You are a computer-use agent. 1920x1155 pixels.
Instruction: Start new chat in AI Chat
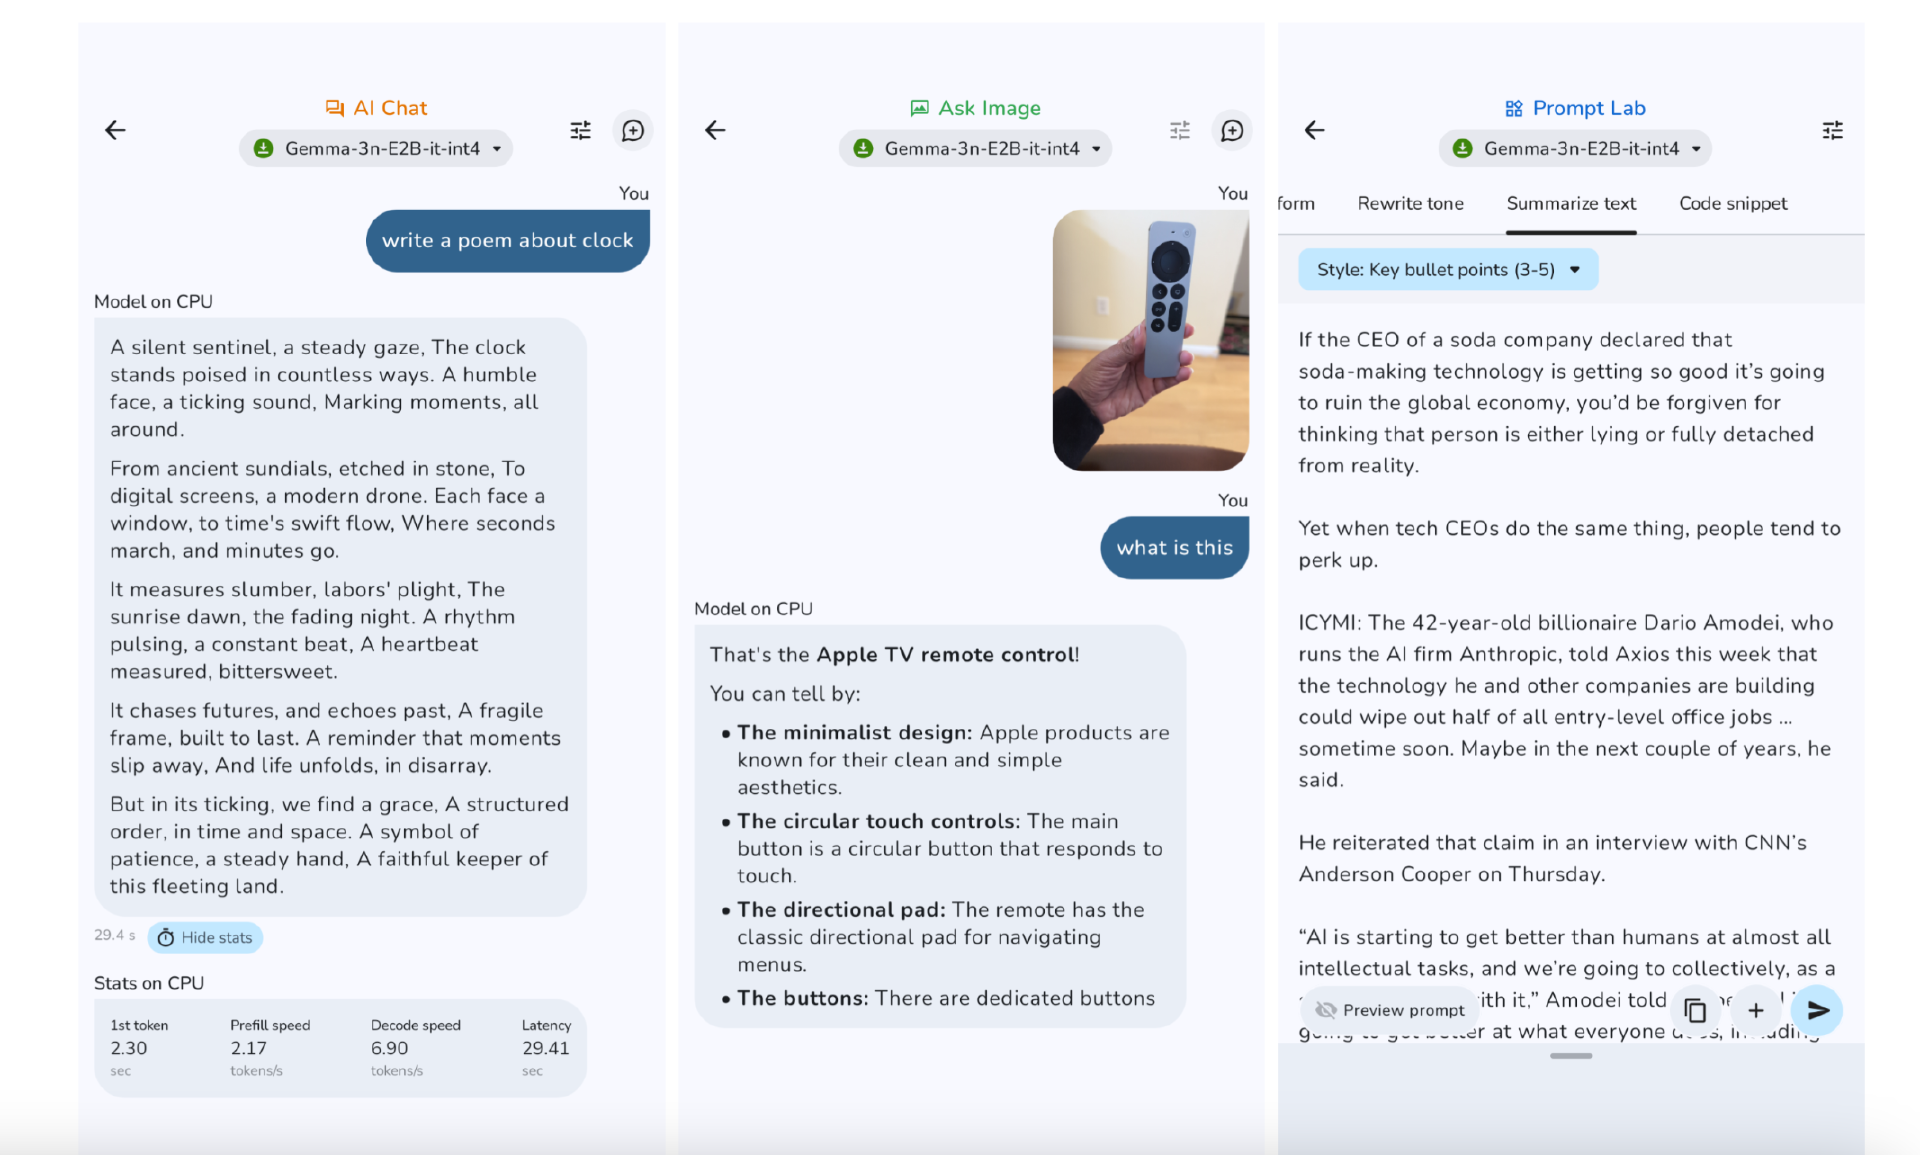point(633,130)
